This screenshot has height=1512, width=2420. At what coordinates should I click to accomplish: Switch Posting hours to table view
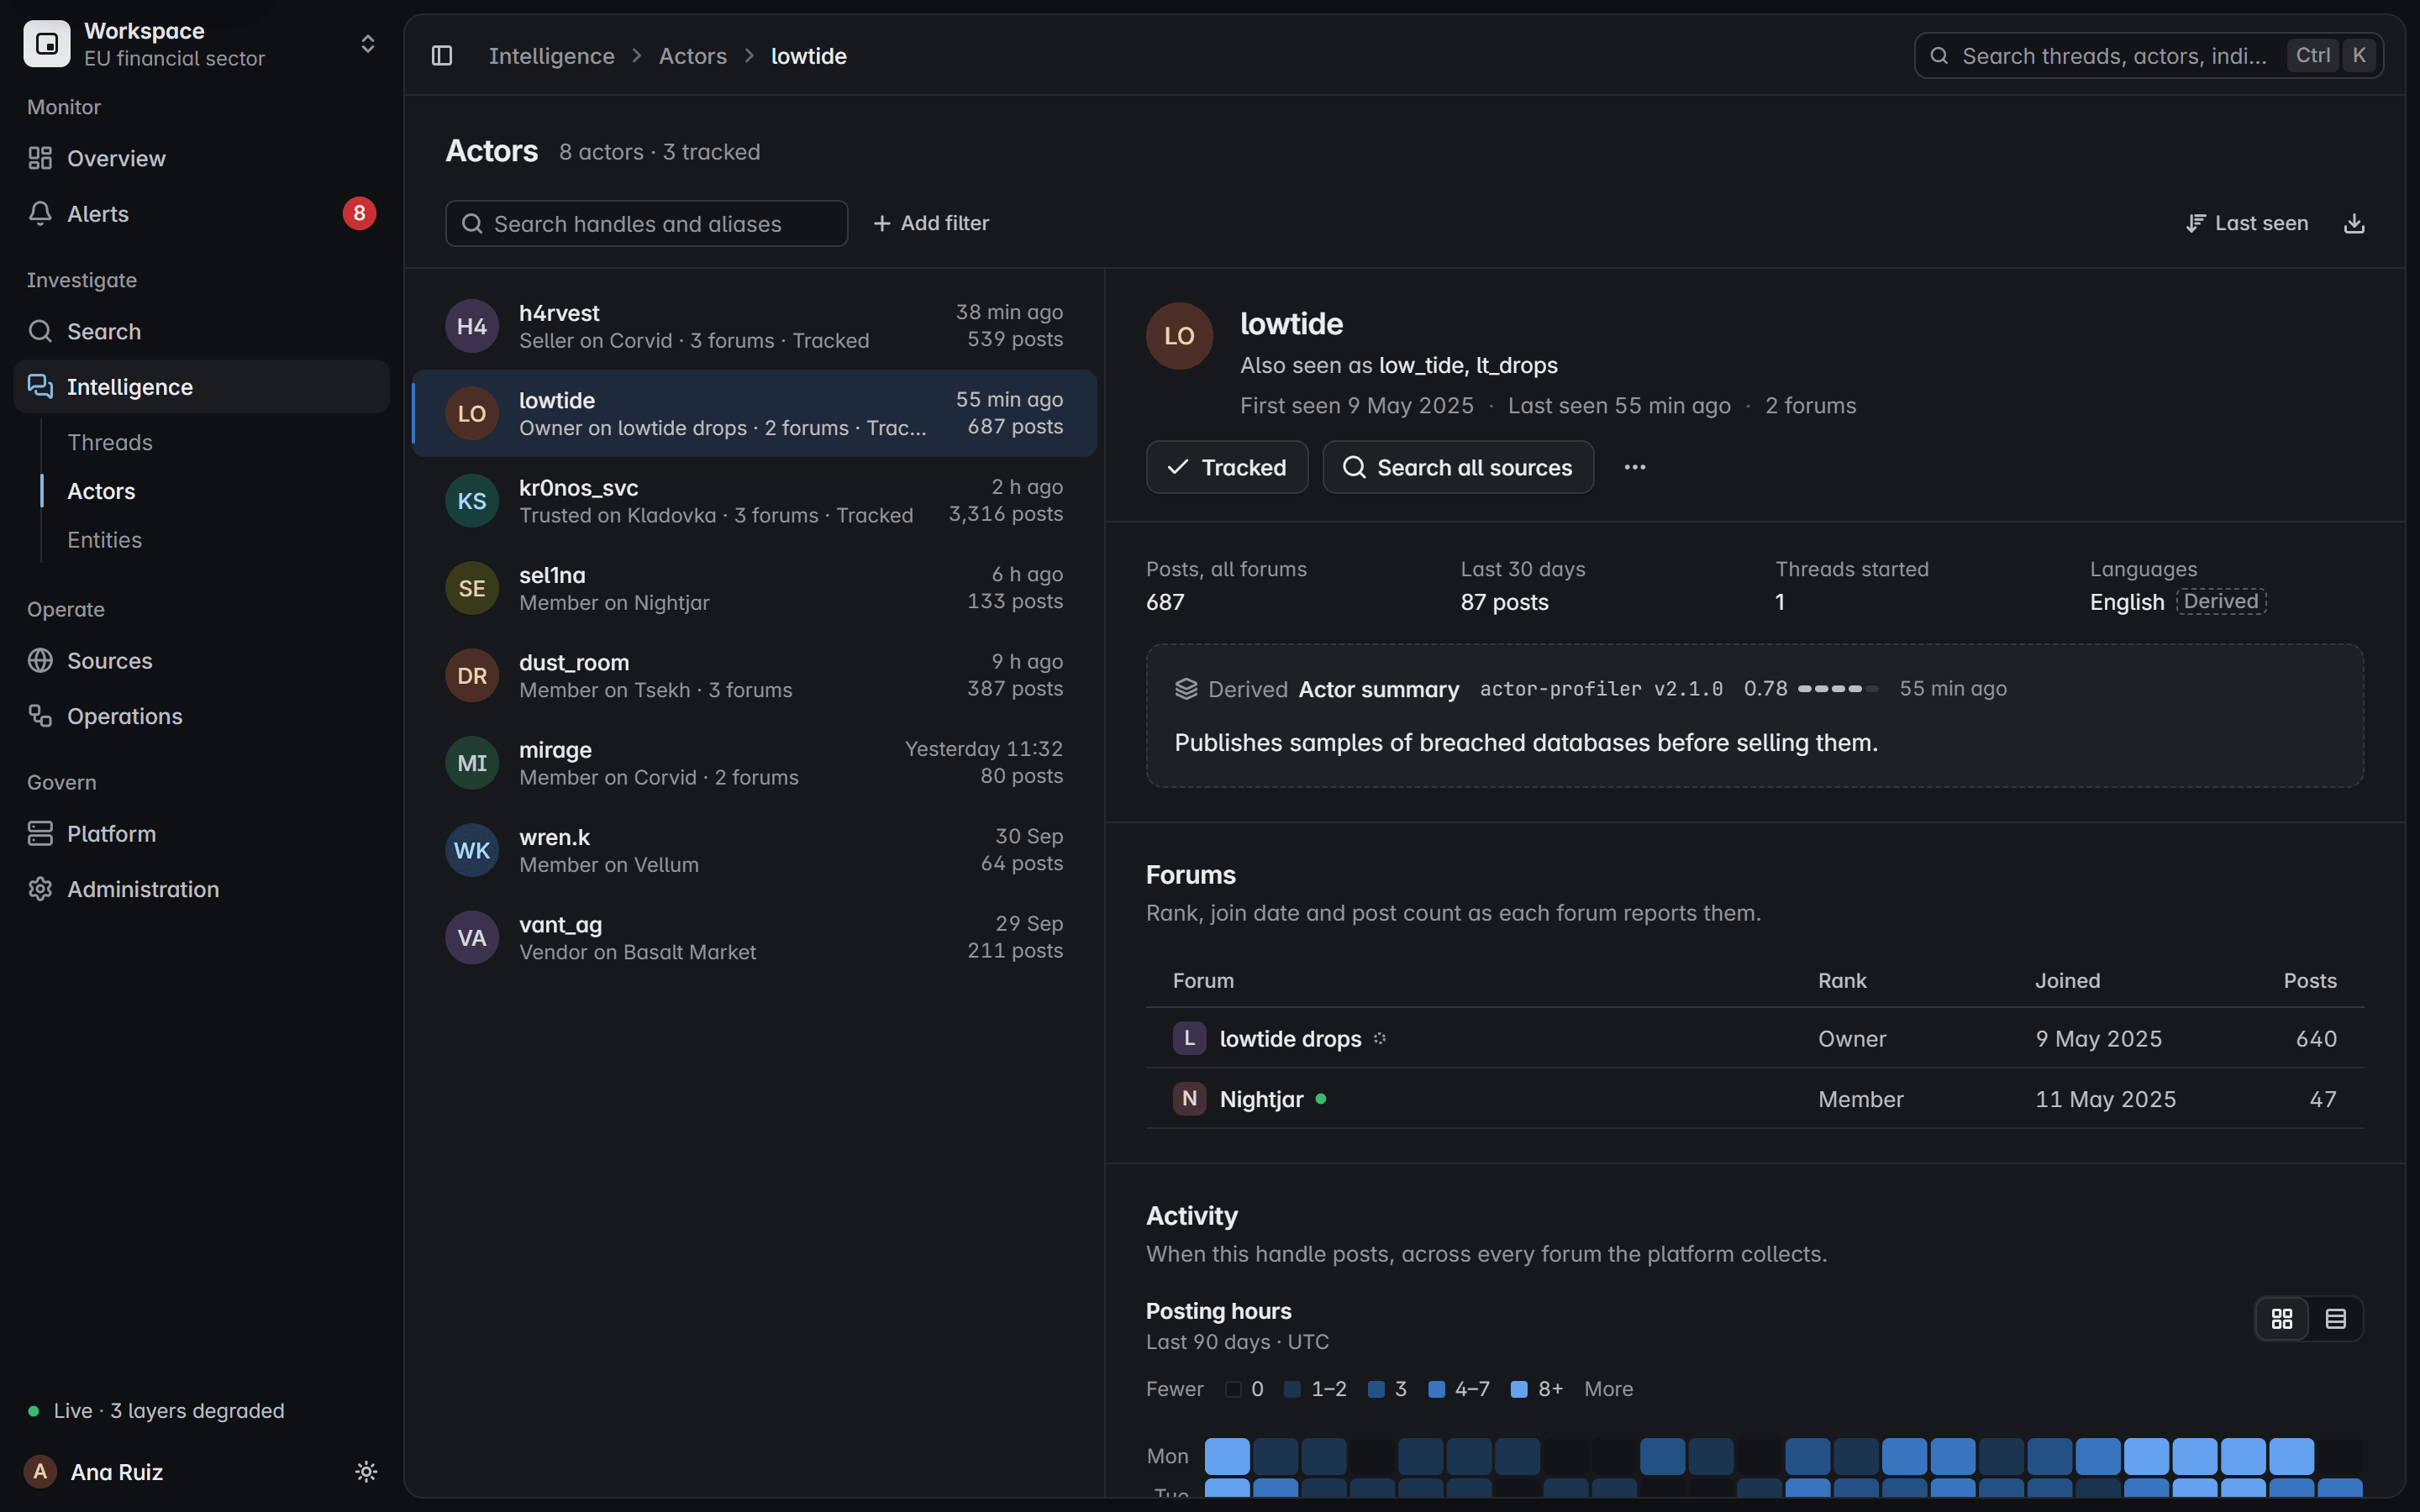(x=2336, y=1319)
